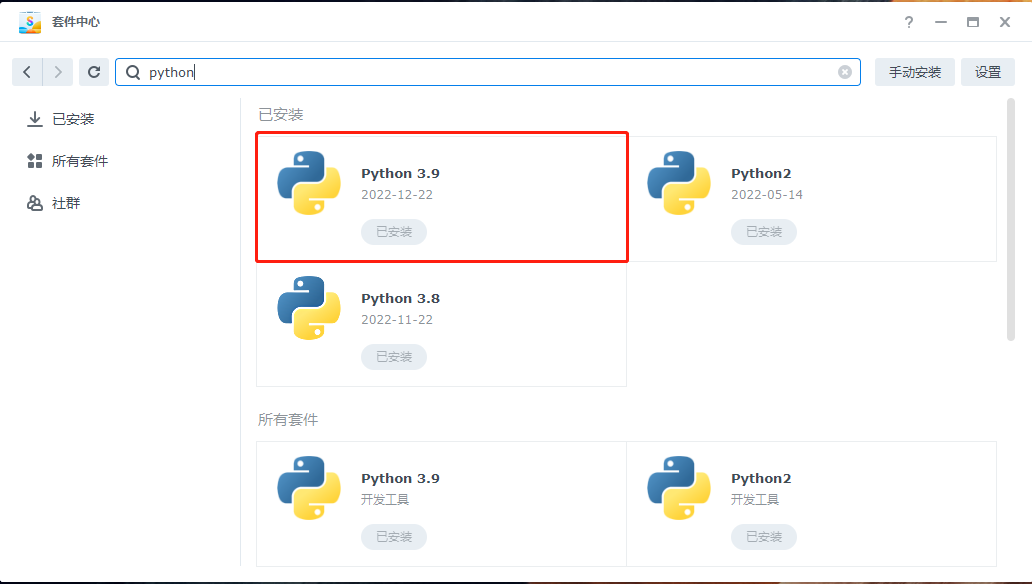Click Python 3.9 icon in installed section
This screenshot has height=584, width=1032.
tap(309, 183)
